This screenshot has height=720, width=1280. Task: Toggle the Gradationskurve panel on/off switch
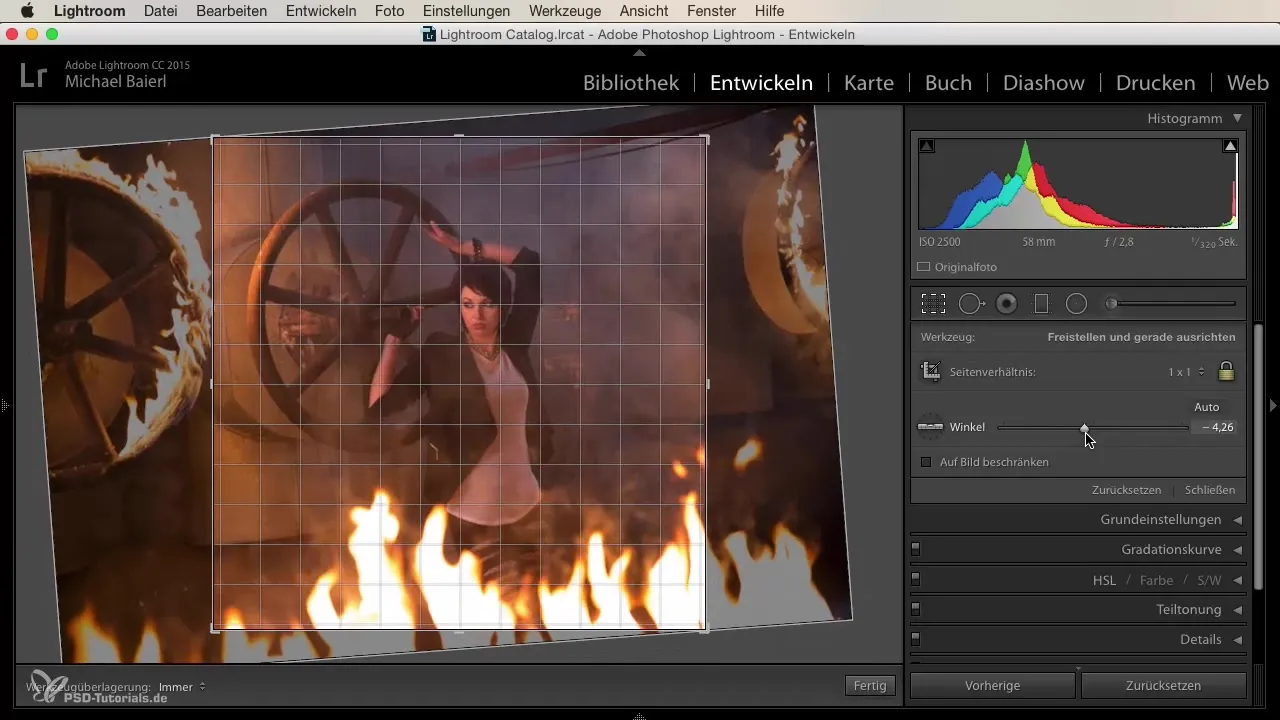(x=915, y=549)
